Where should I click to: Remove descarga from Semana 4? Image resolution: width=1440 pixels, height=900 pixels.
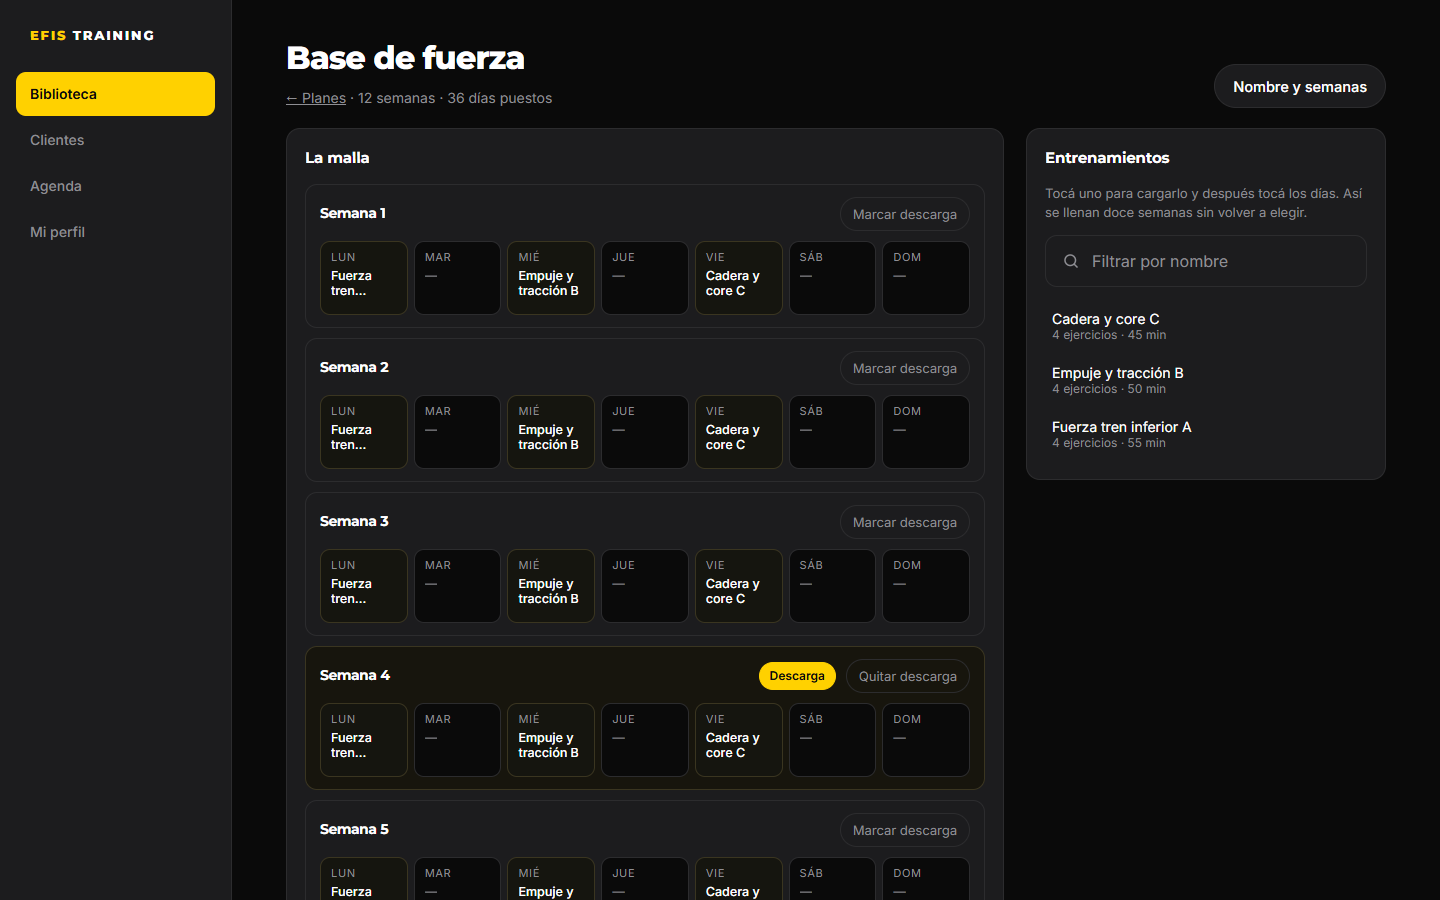pos(907,676)
